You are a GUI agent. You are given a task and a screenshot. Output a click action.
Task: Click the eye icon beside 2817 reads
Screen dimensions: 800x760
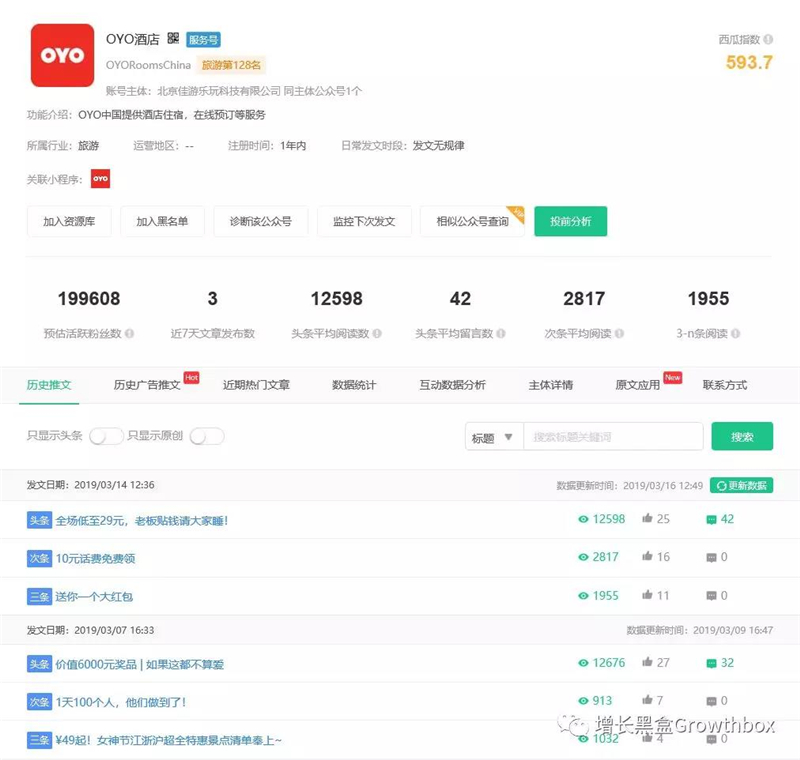pyautogui.click(x=583, y=557)
